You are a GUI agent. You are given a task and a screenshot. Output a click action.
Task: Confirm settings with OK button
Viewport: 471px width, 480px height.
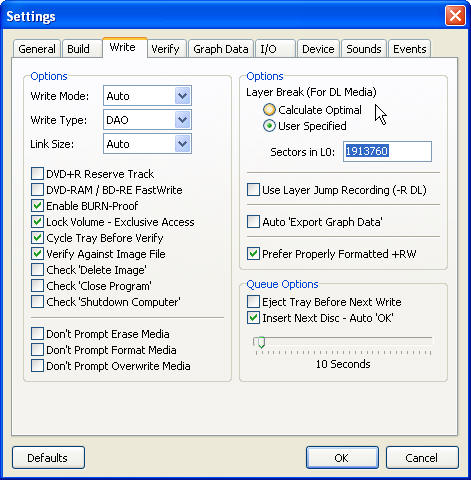click(342, 458)
